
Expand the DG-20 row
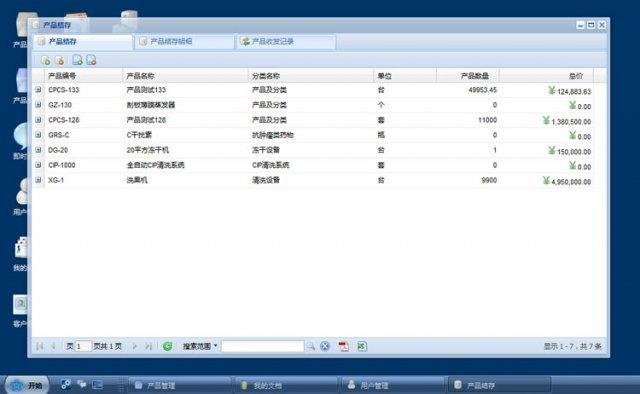38,150
